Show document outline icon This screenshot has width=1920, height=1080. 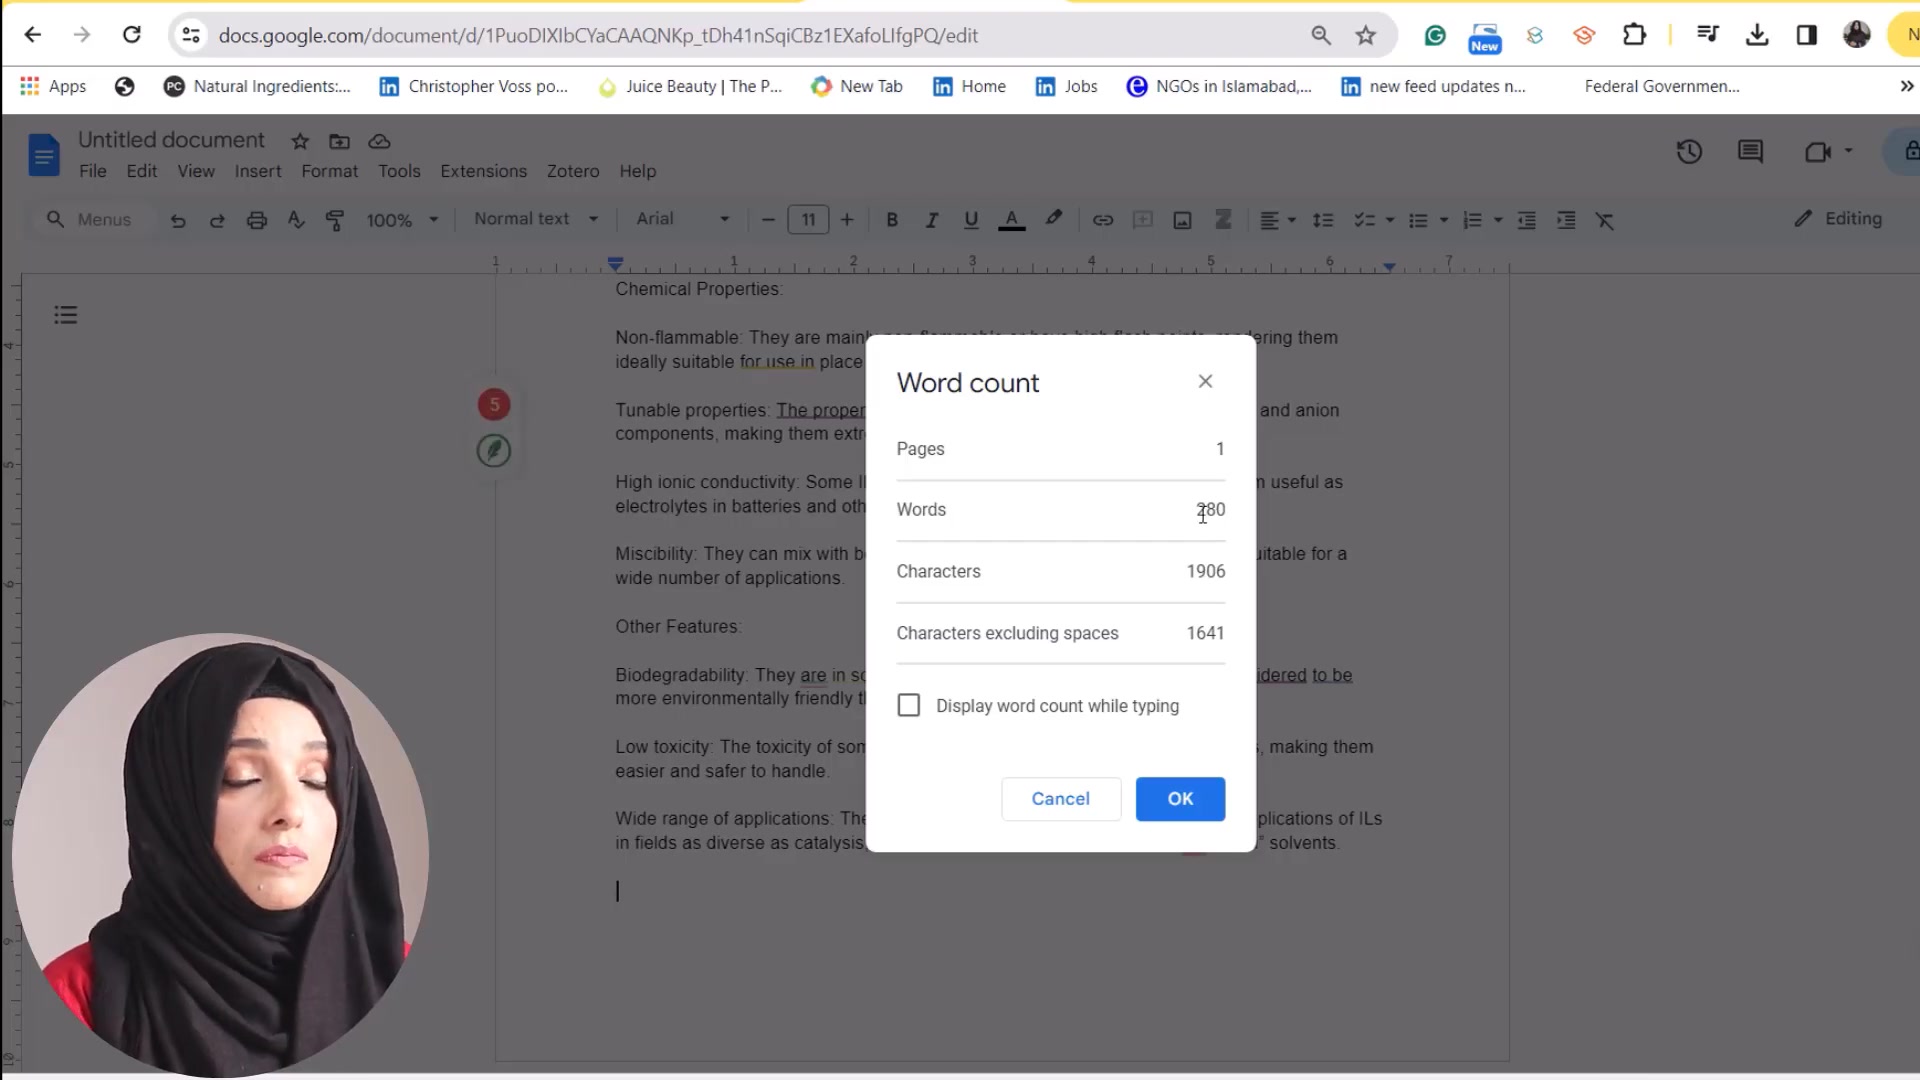pyautogui.click(x=66, y=315)
